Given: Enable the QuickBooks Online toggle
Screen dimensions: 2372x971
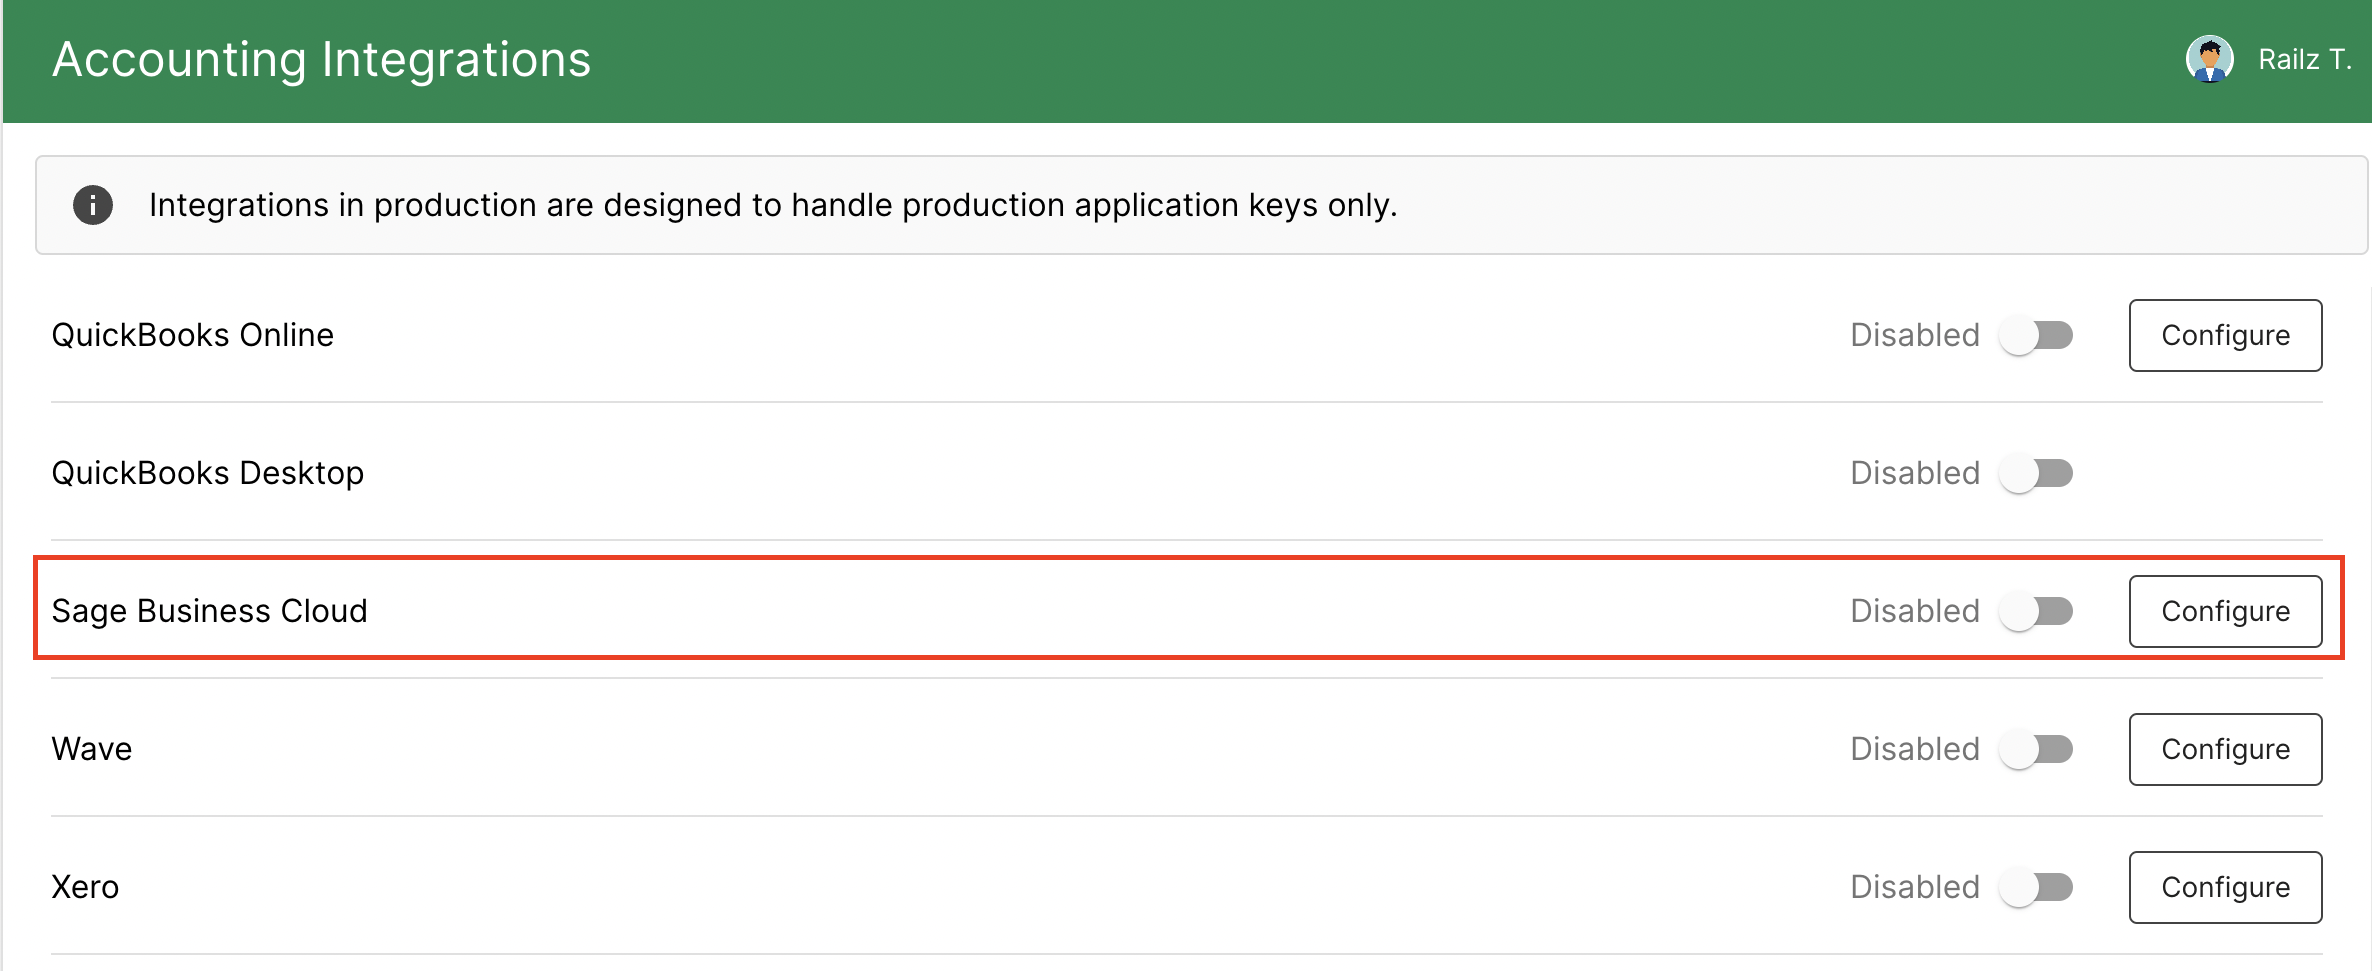Looking at the screenshot, I should (x=2036, y=335).
